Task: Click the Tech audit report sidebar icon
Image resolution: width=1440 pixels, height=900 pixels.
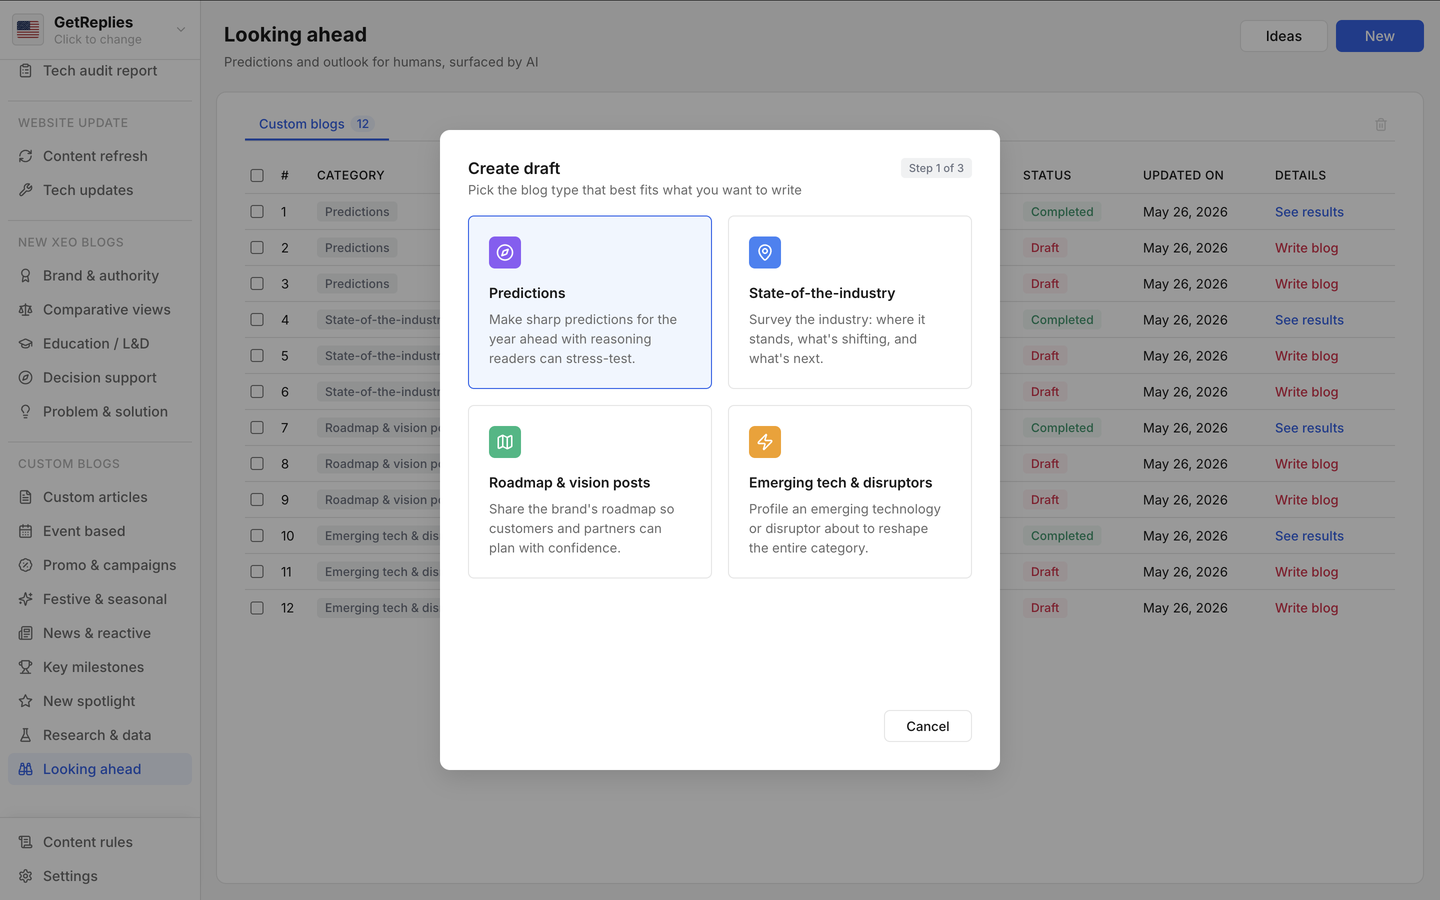Action: [26, 71]
